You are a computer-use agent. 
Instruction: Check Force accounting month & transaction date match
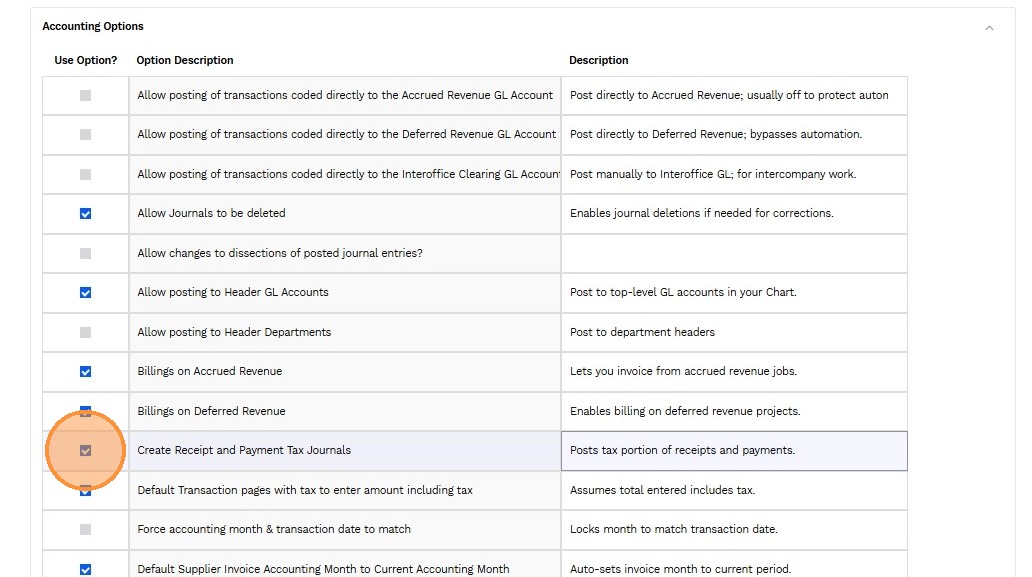[x=85, y=529]
